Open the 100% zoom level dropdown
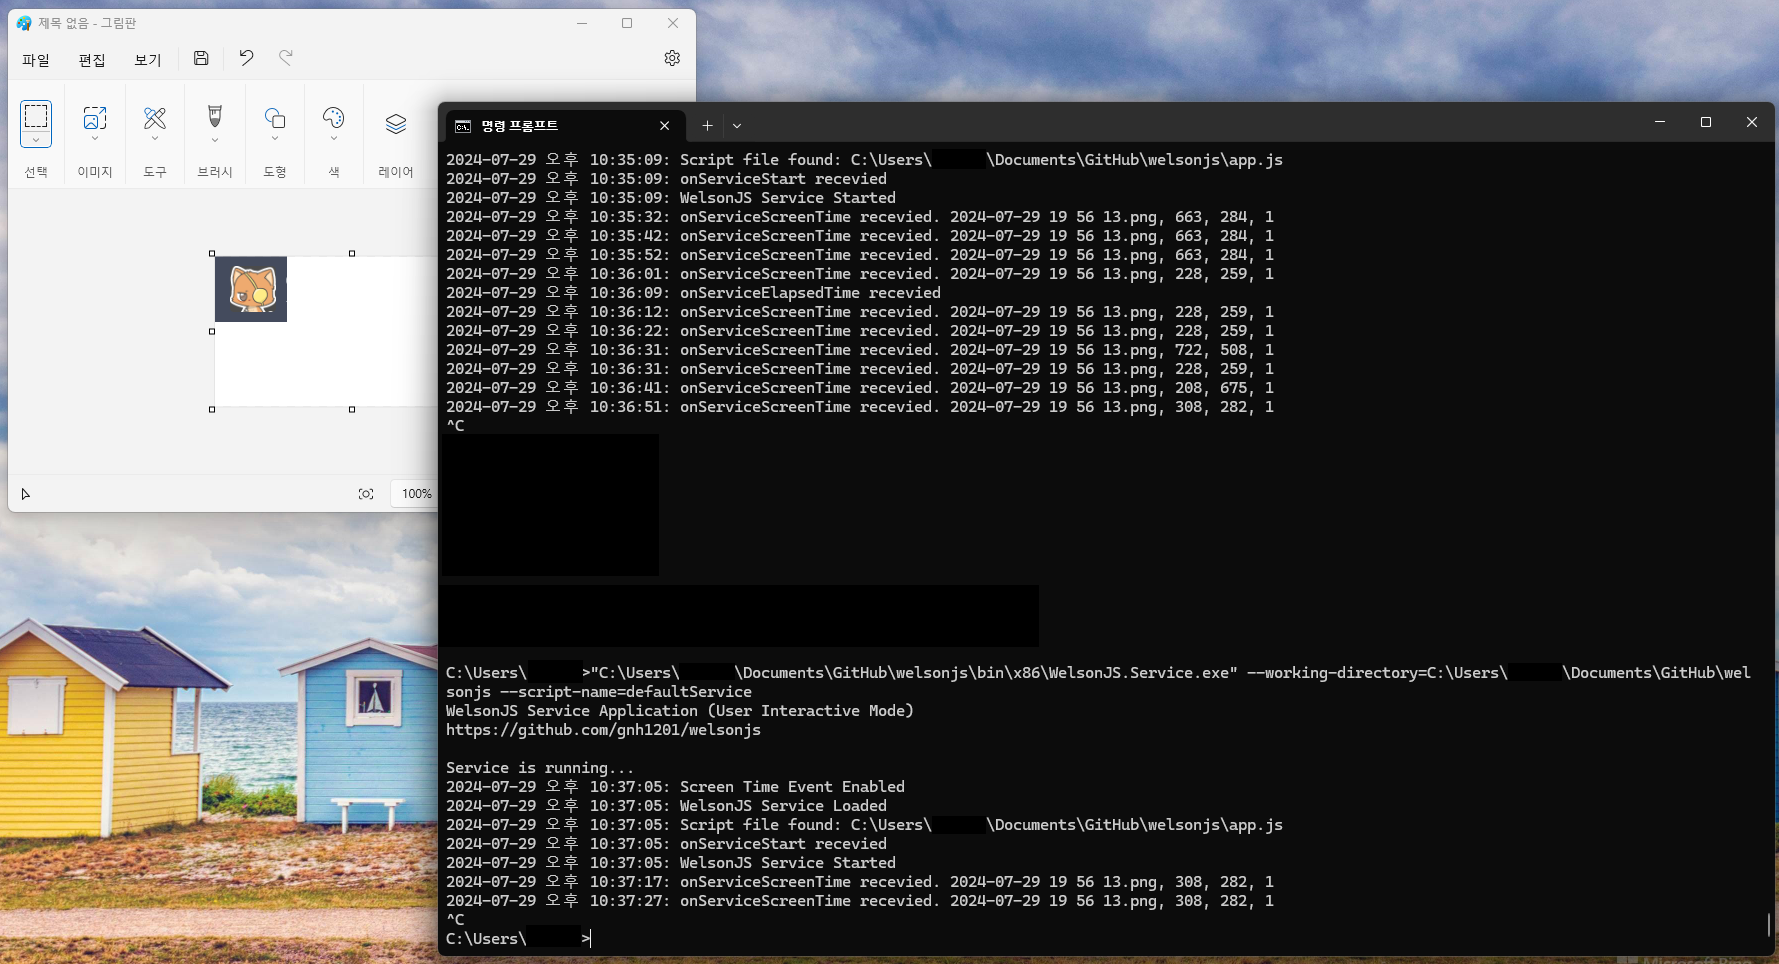1779x964 pixels. tap(416, 493)
